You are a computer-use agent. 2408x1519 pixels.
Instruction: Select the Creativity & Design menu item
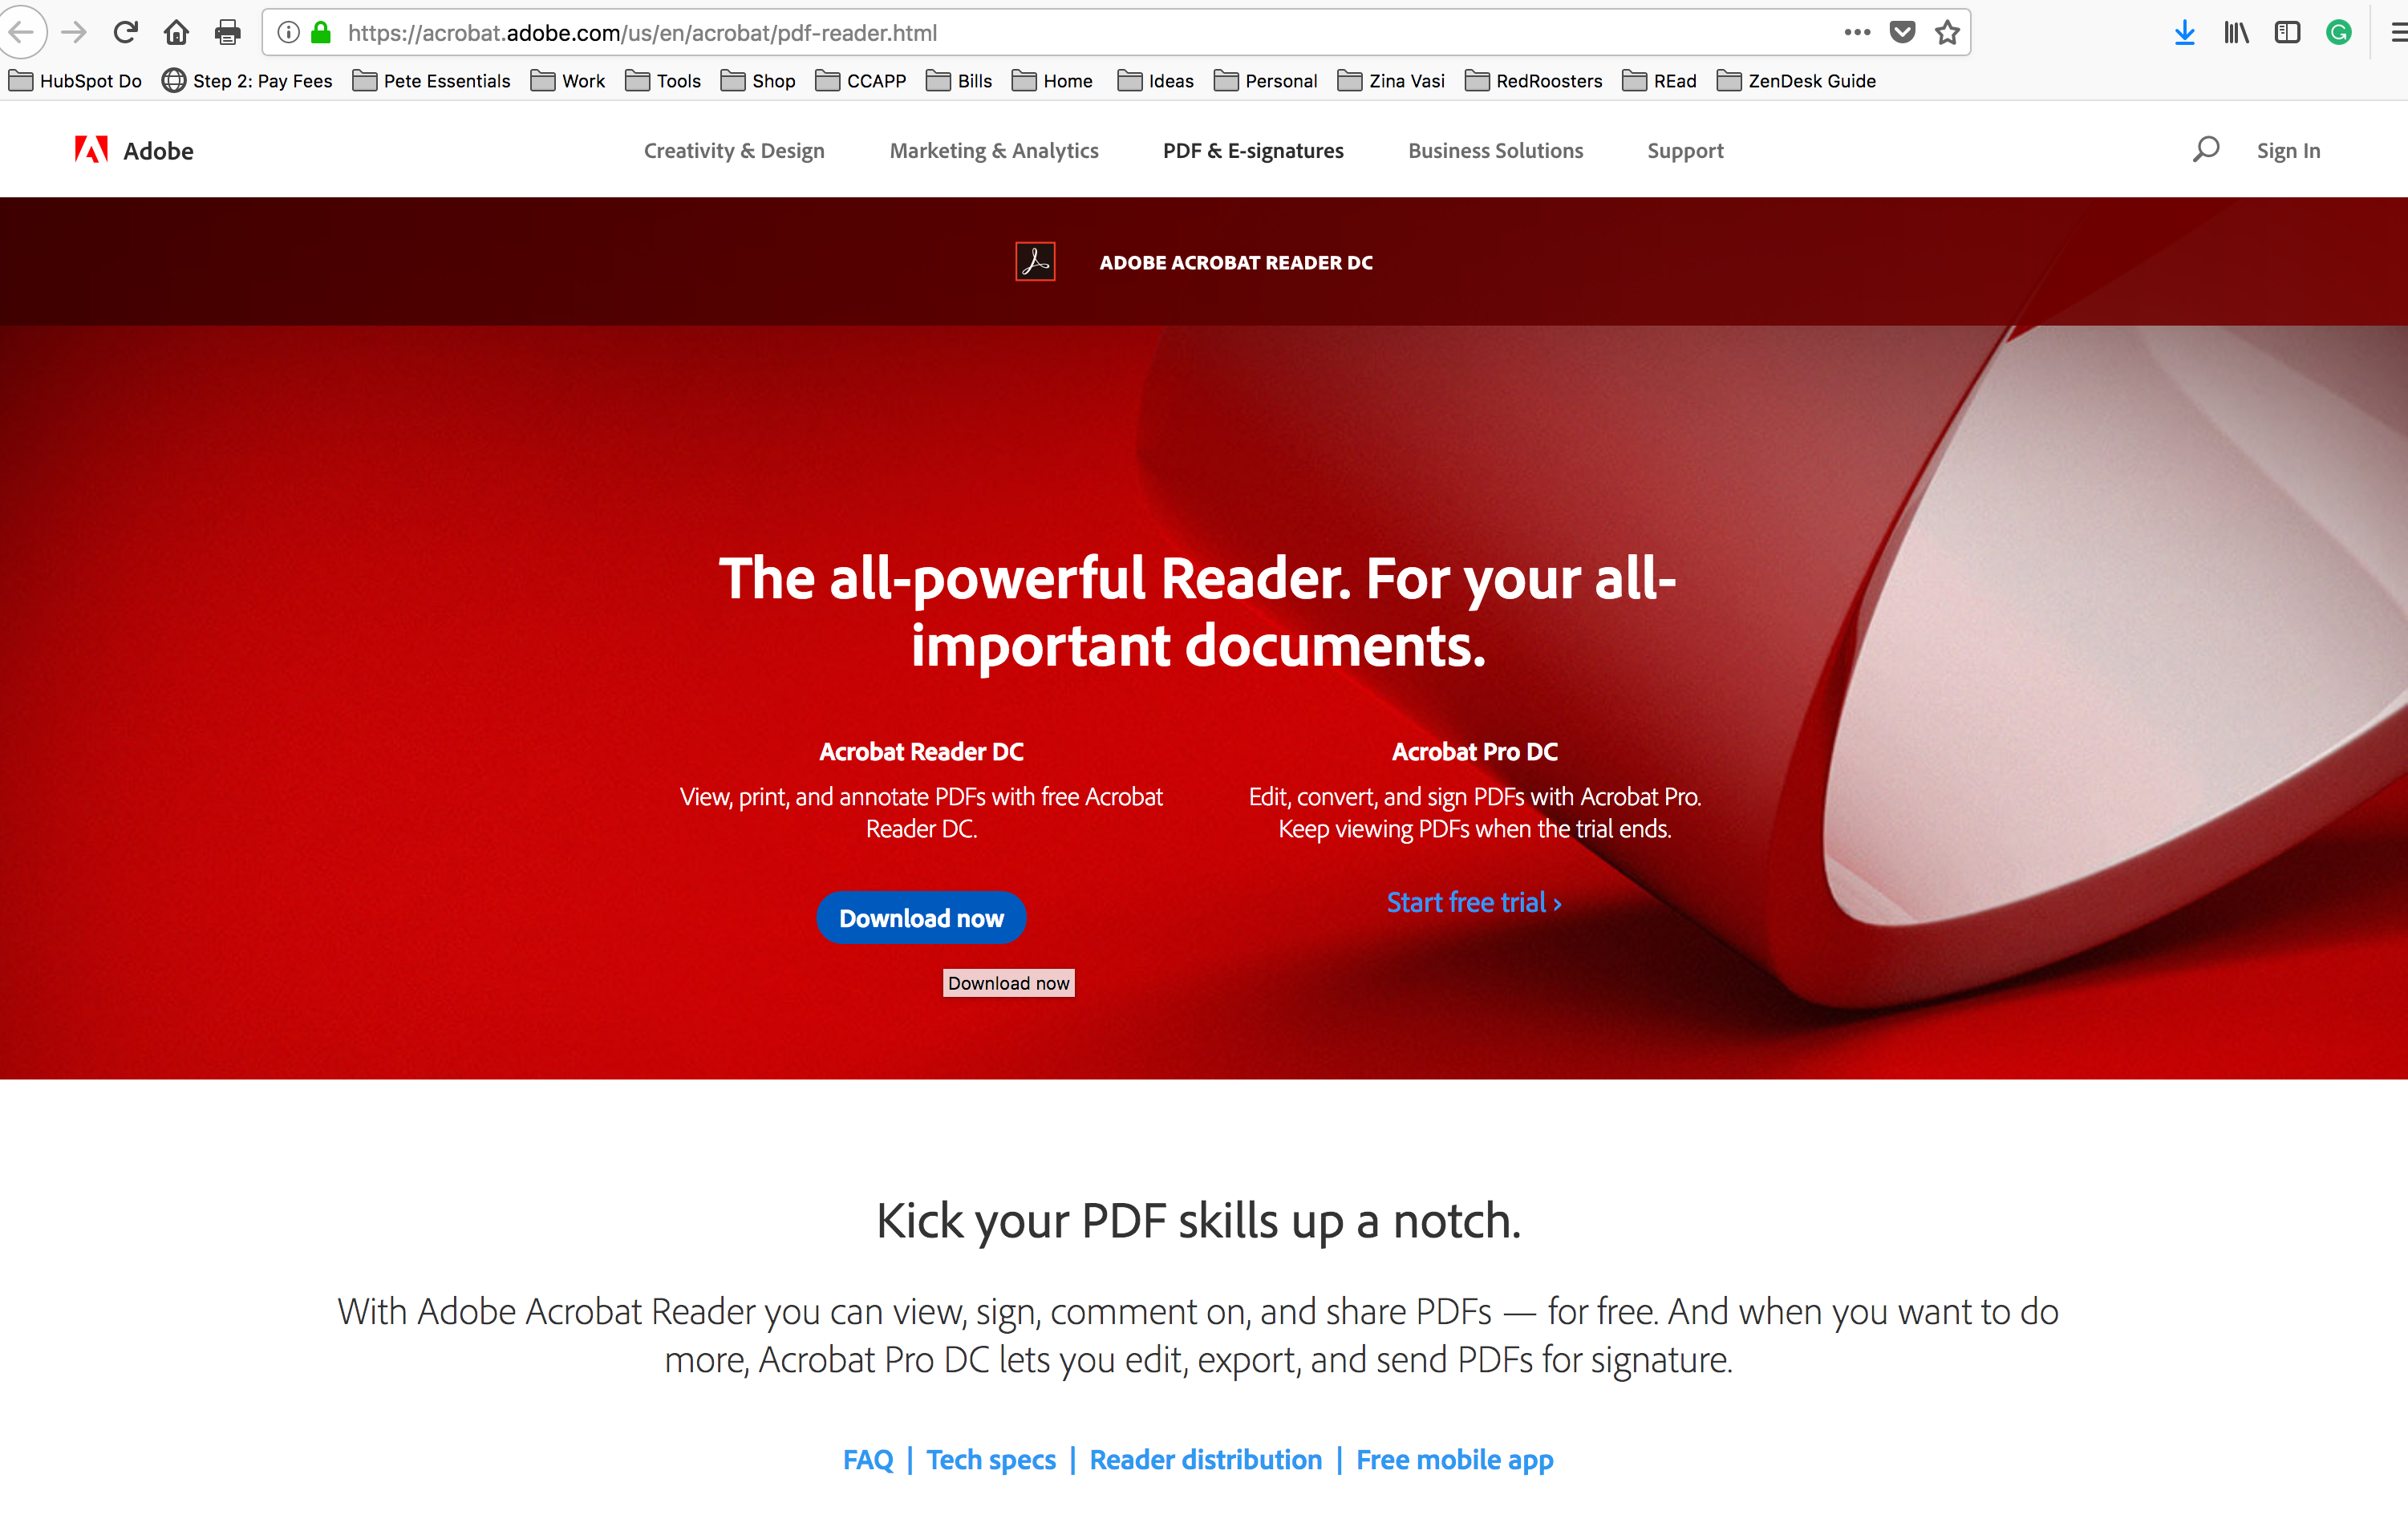(x=735, y=148)
